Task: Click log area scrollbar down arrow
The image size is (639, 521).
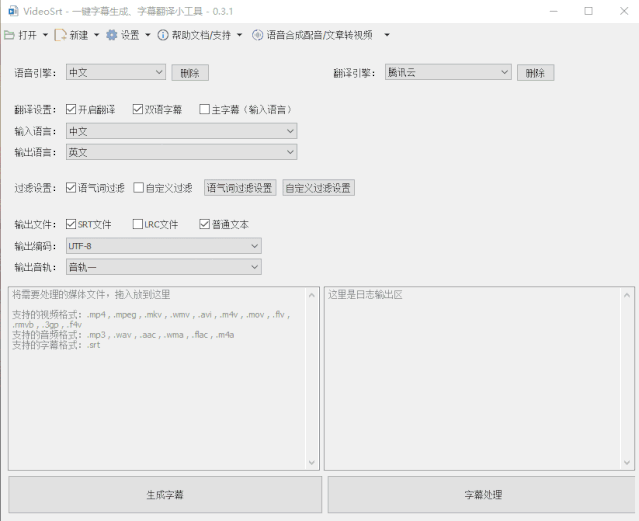Action: [627, 462]
